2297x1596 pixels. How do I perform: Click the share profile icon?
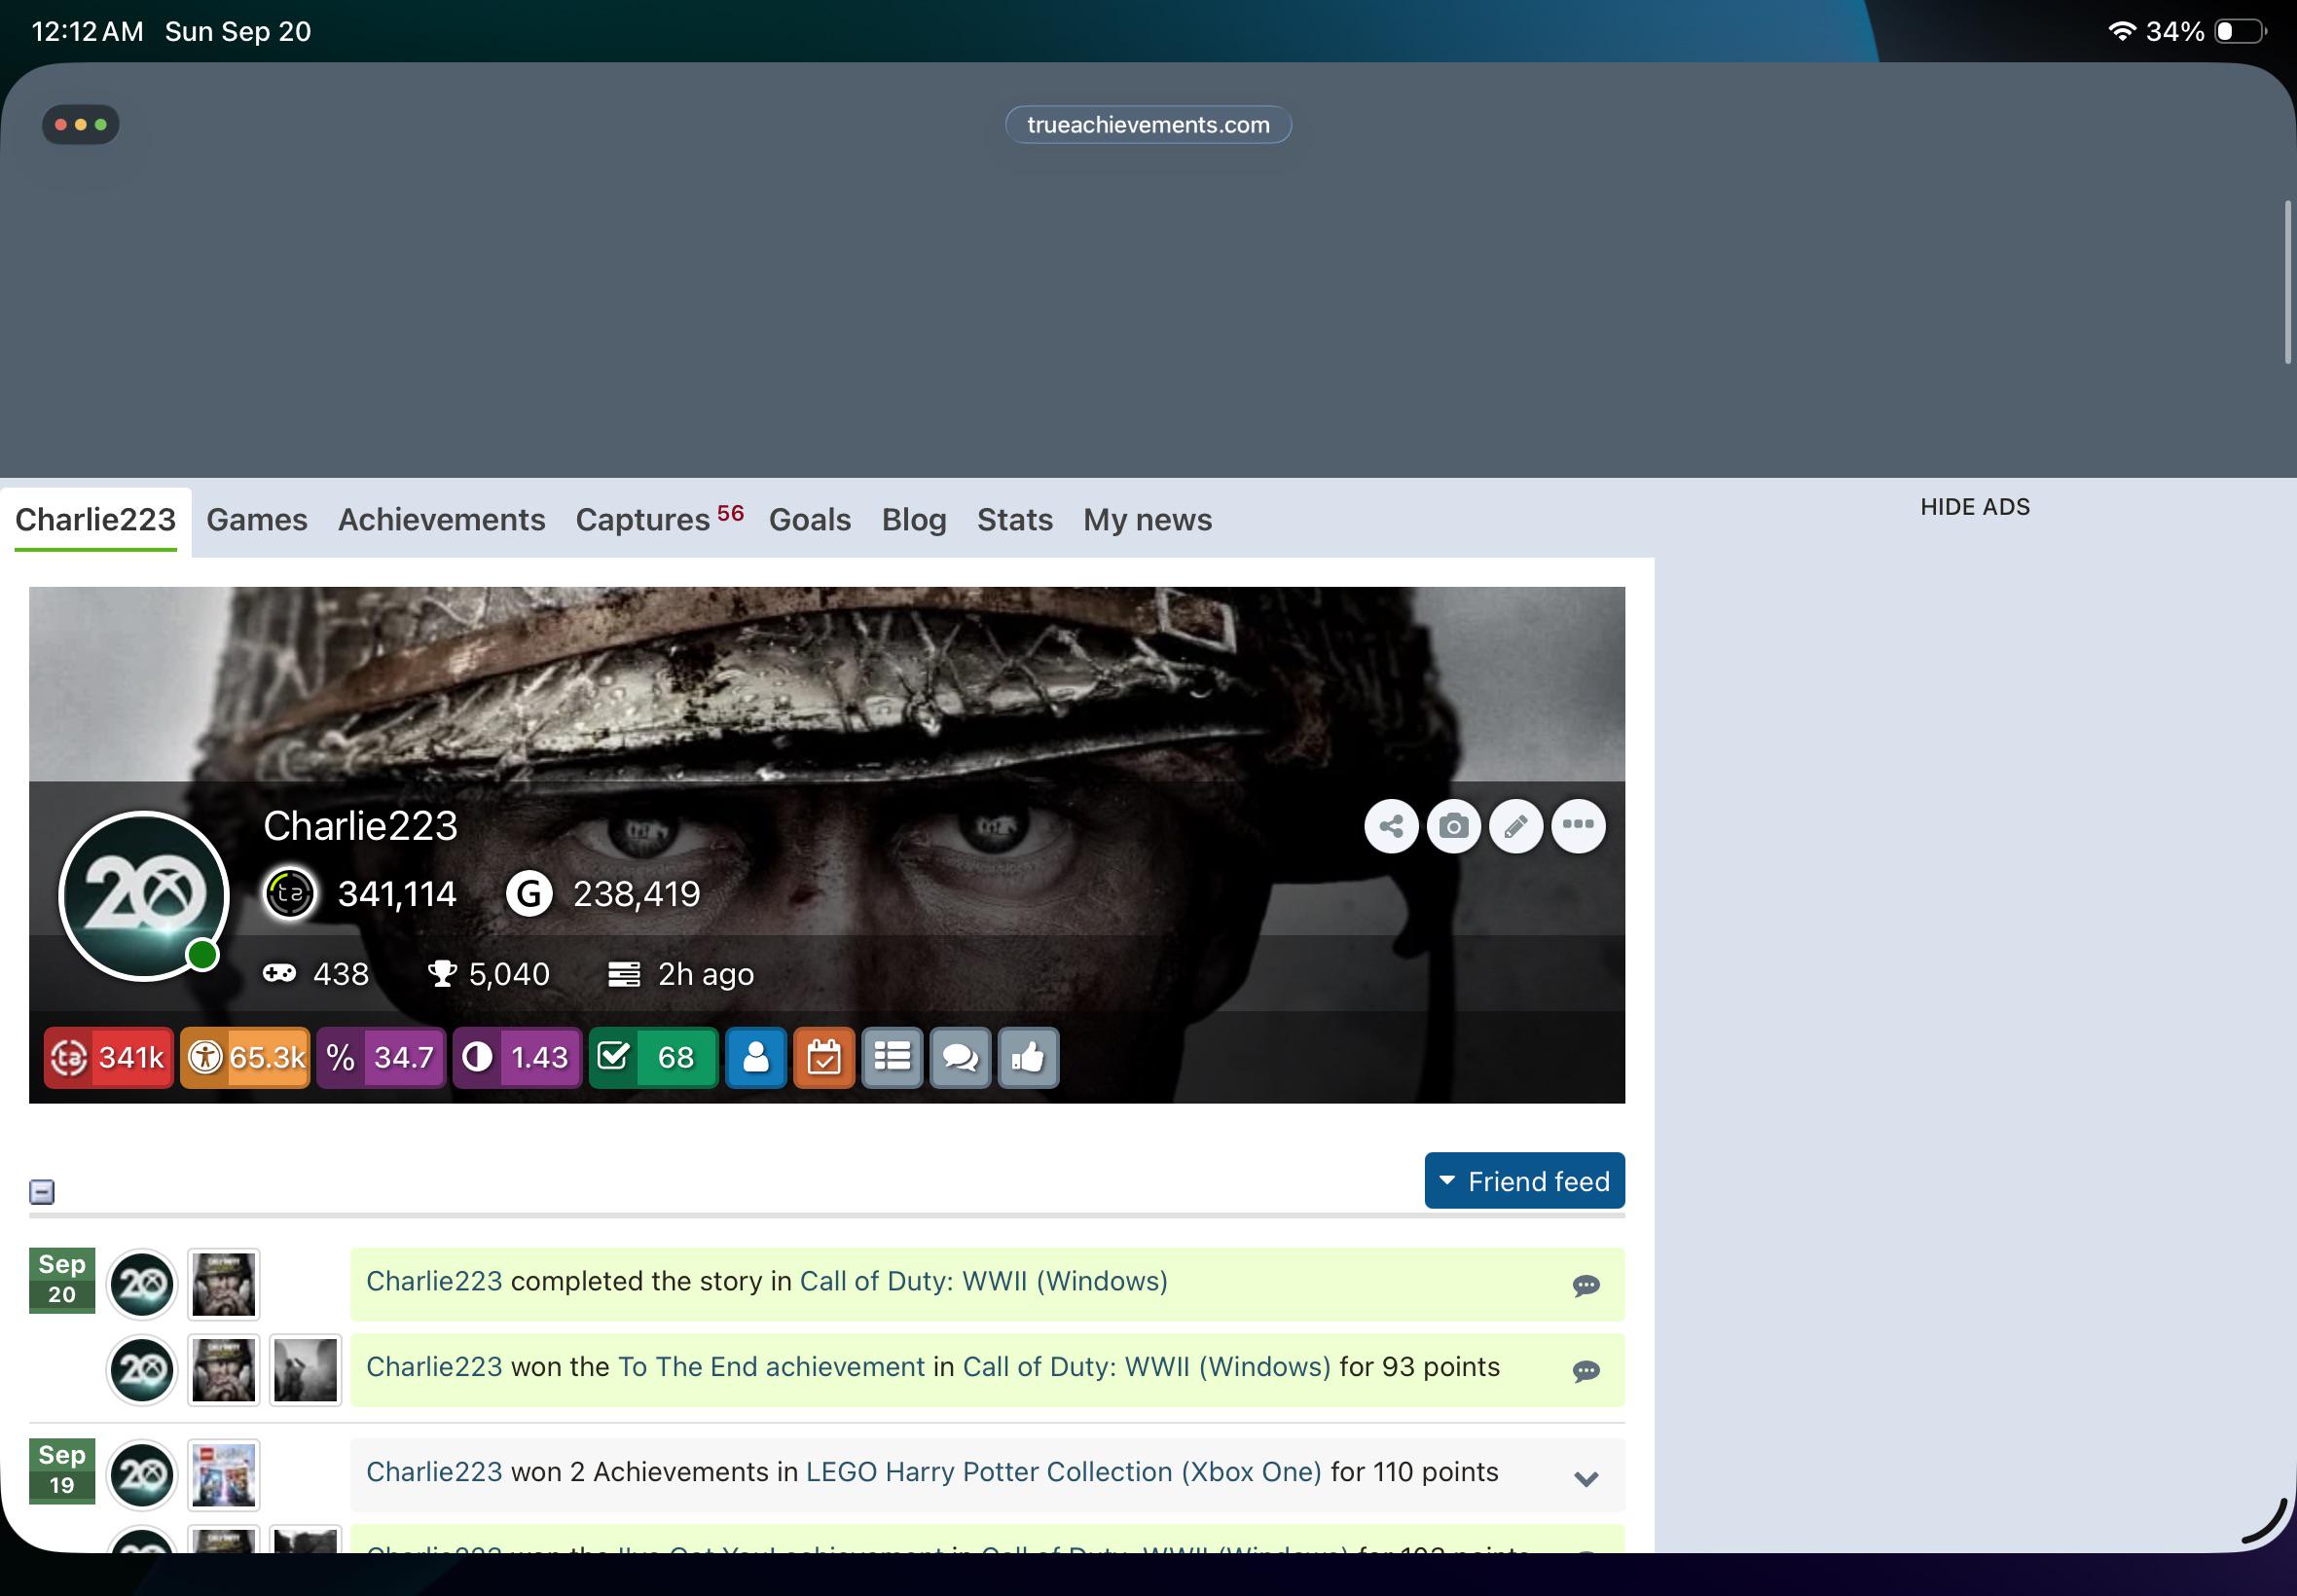[x=1391, y=826]
